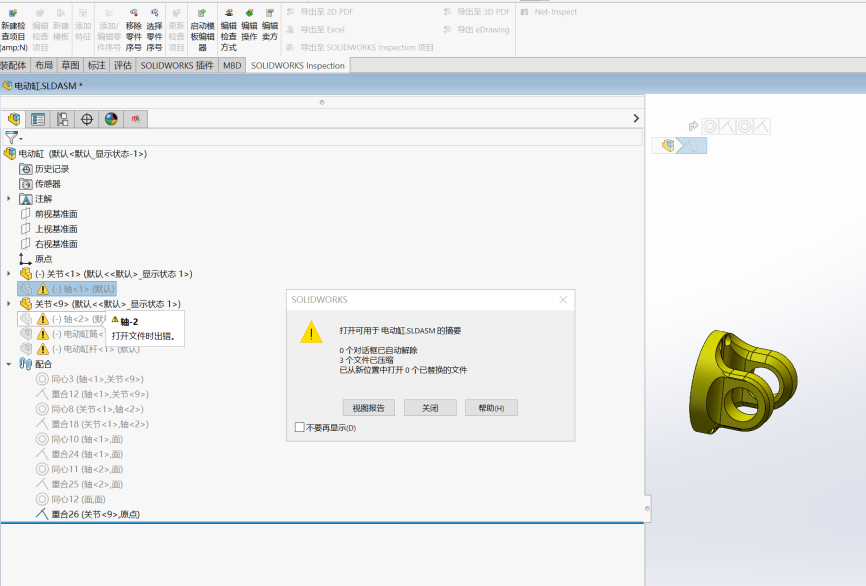The image size is (866, 586).
Task: Select mate 重合24 (轴<1>,面)
Action: click(80, 454)
